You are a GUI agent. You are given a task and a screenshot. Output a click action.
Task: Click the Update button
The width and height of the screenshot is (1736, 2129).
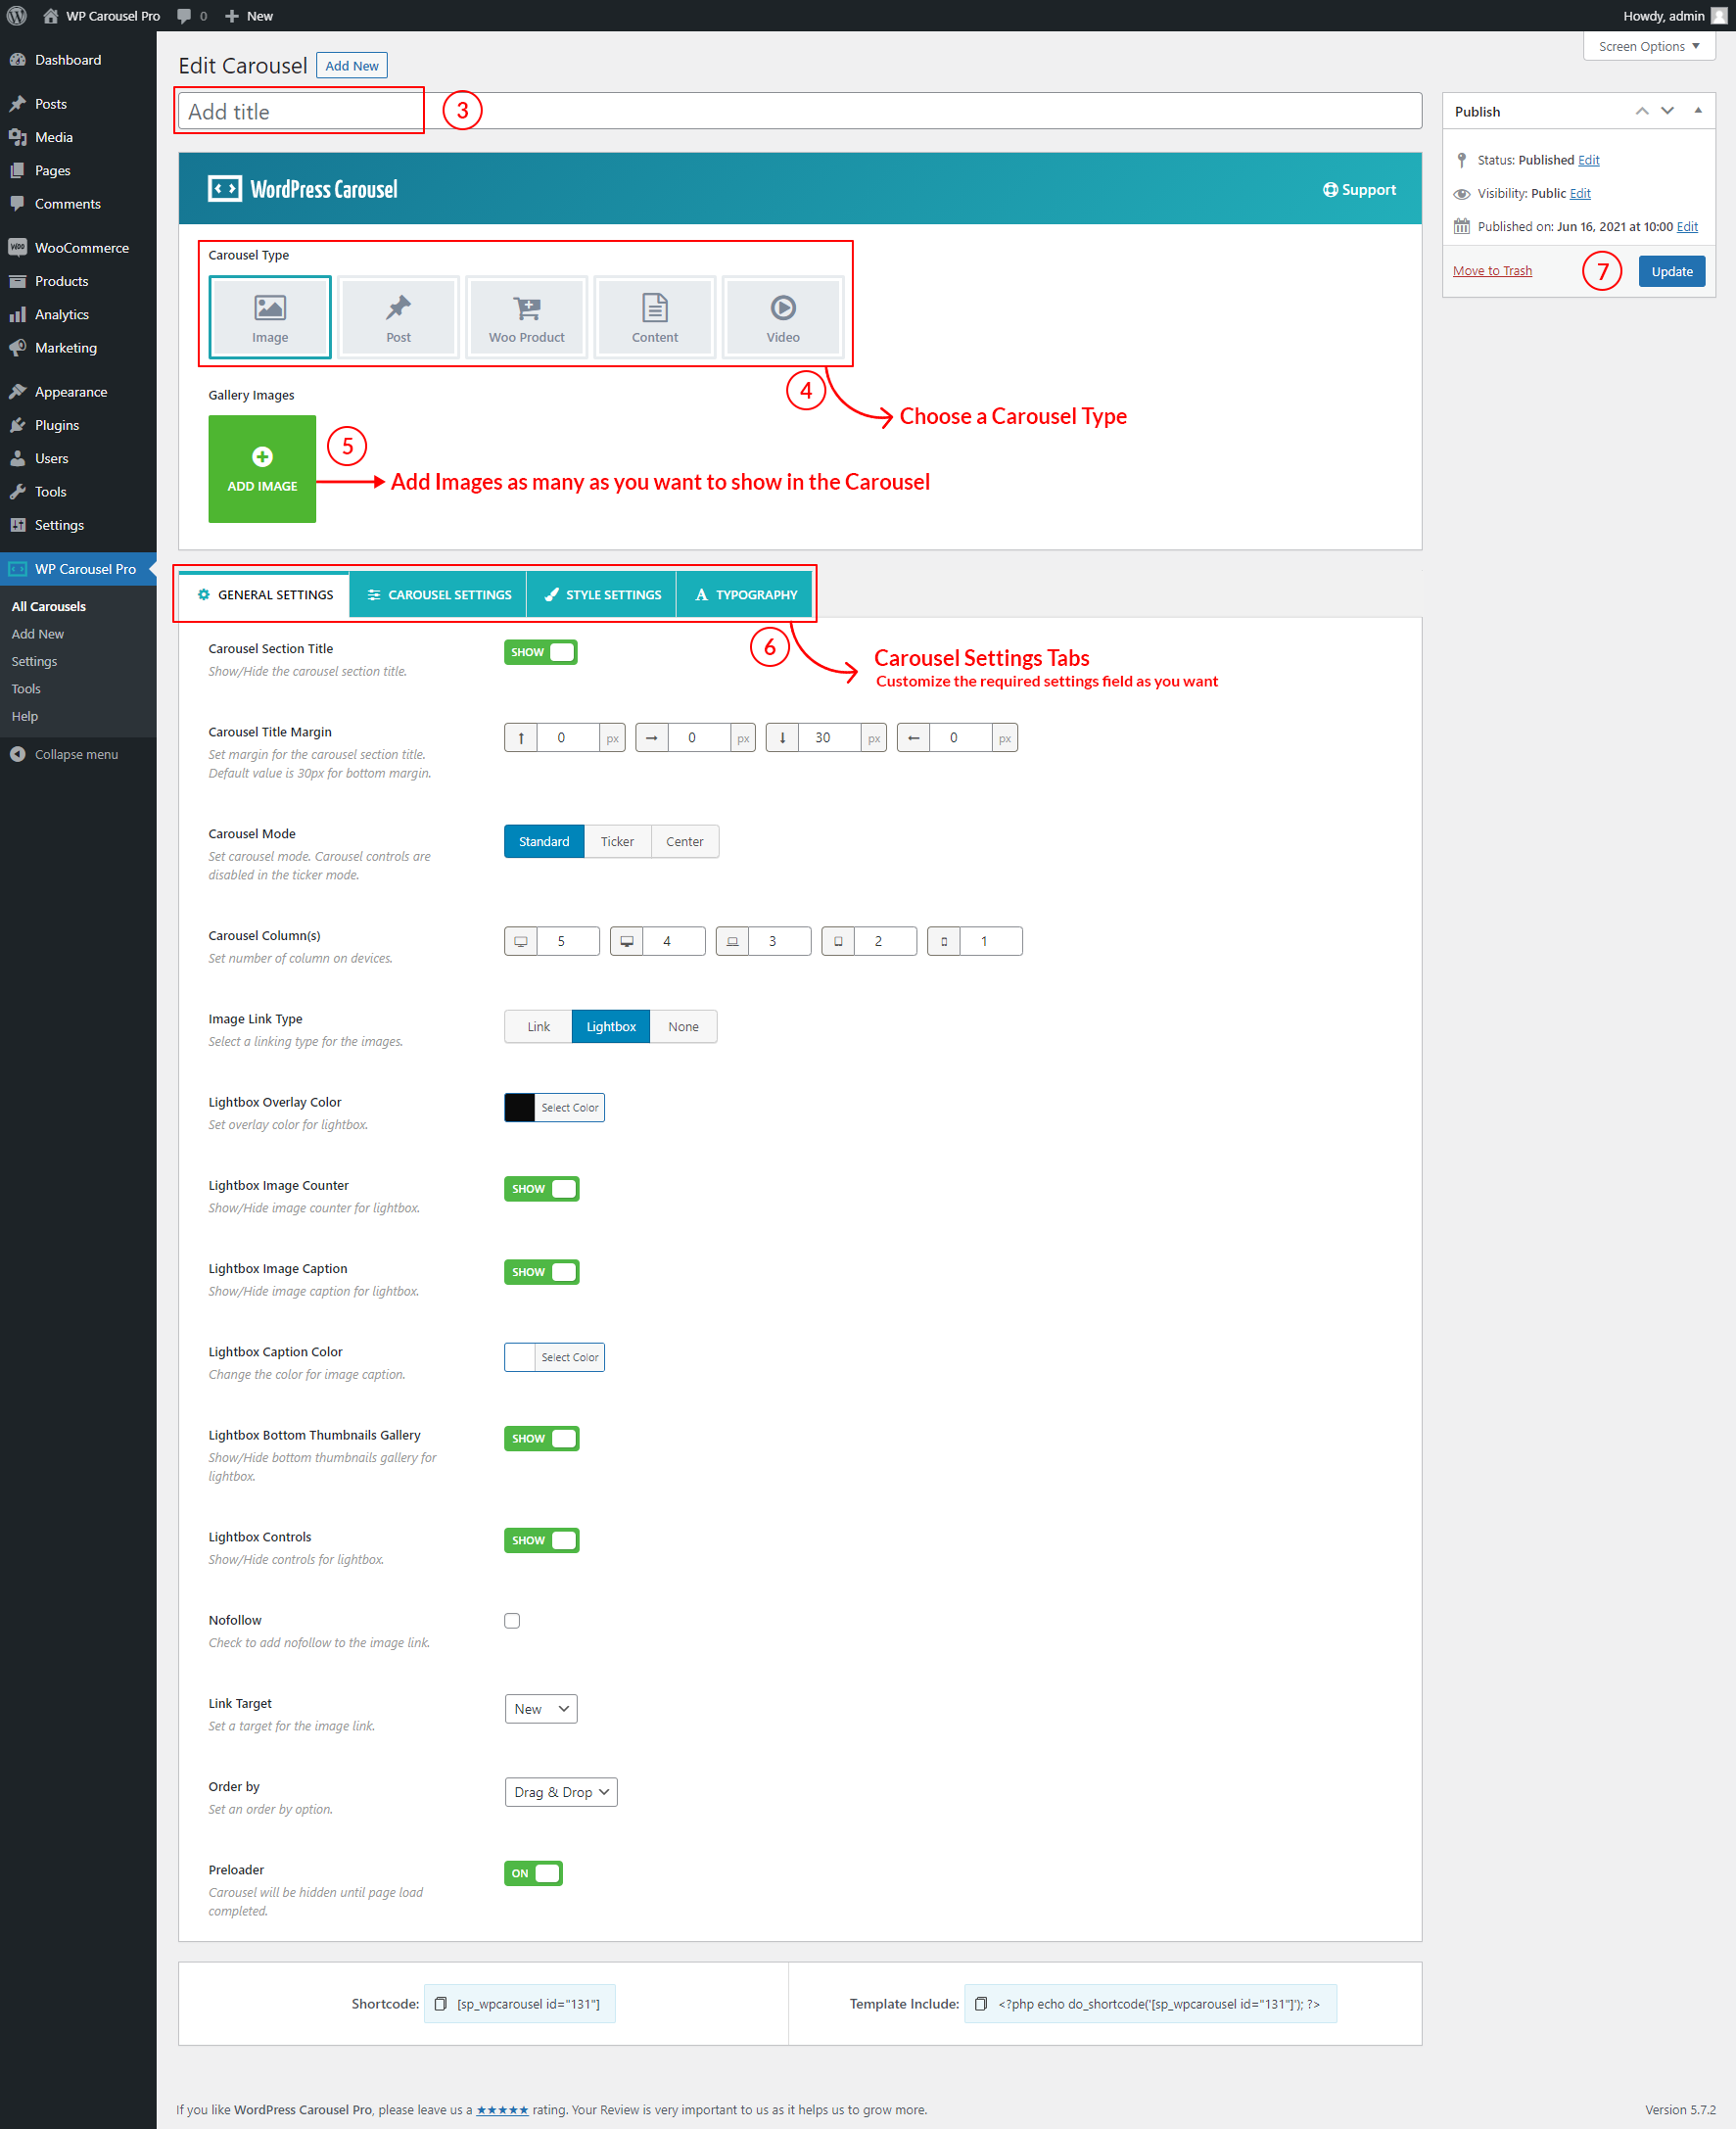[x=1670, y=271]
